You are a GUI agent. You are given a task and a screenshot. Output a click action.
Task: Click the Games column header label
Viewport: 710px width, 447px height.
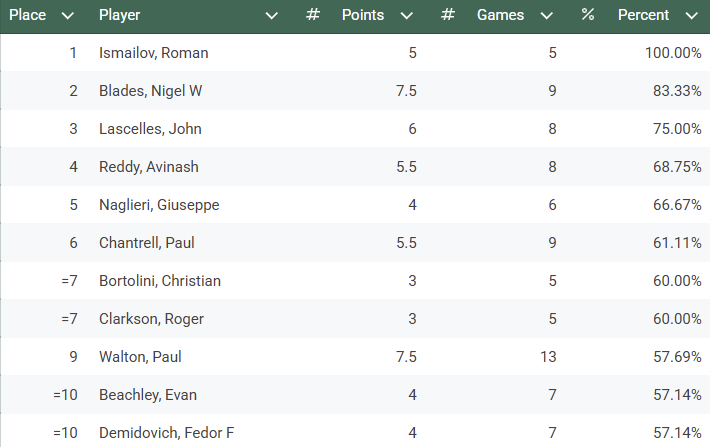pos(501,16)
